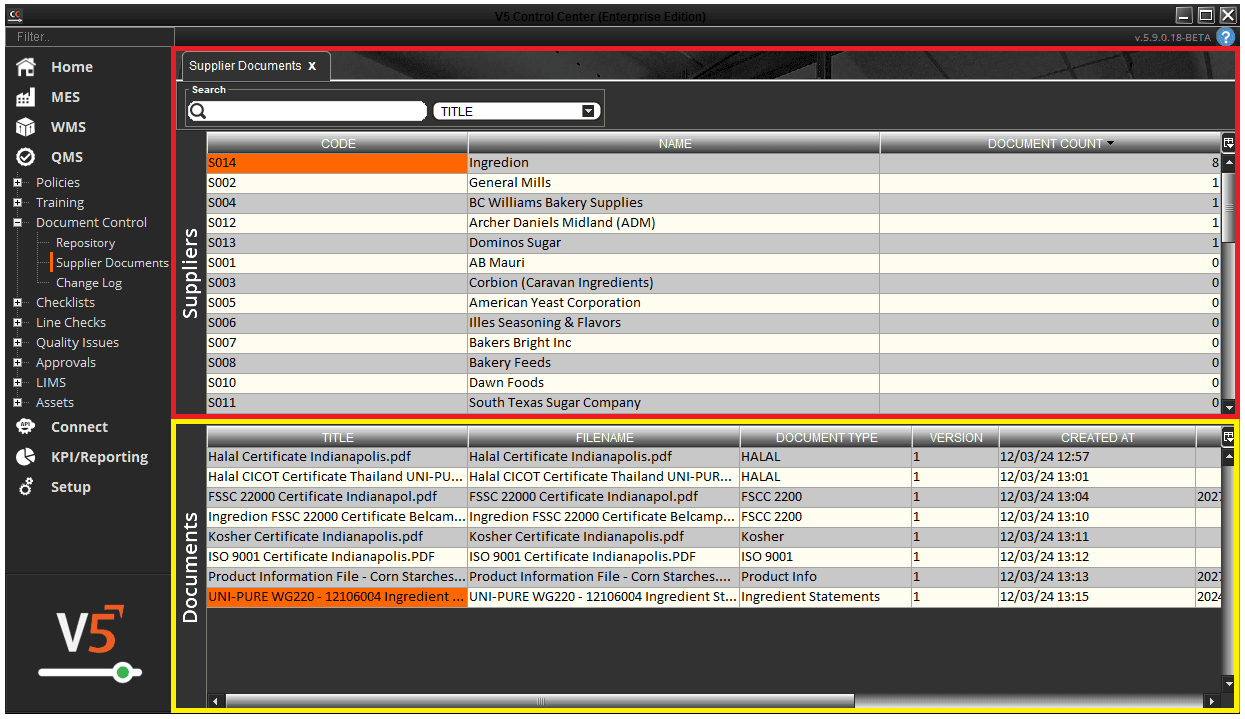Screen dimensions: 1245x719
Task: Expand the Checklists tree node
Action: coord(18,303)
